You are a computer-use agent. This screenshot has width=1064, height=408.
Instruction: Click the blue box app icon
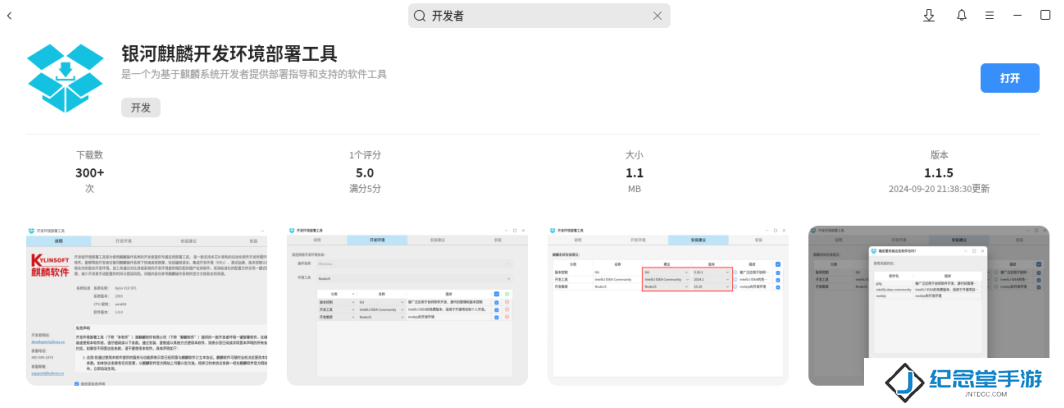coord(66,77)
